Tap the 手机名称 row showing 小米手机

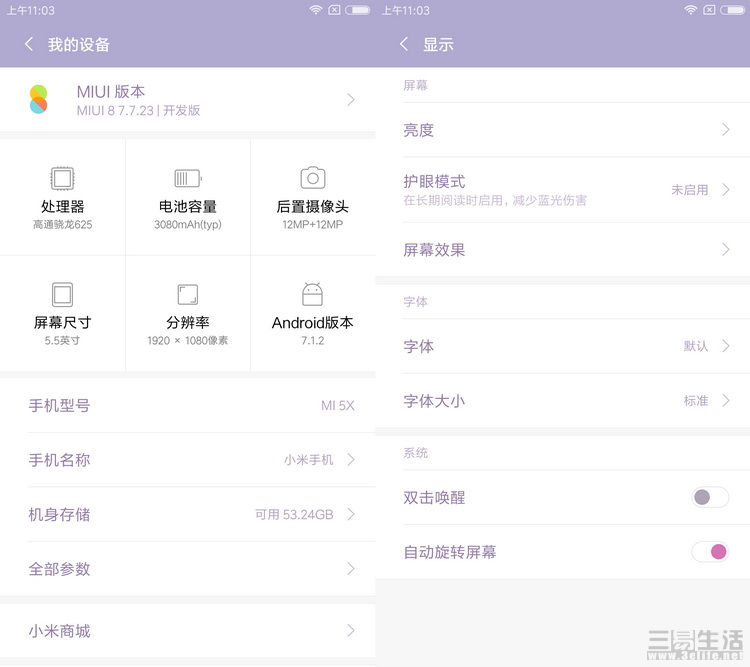click(187, 460)
